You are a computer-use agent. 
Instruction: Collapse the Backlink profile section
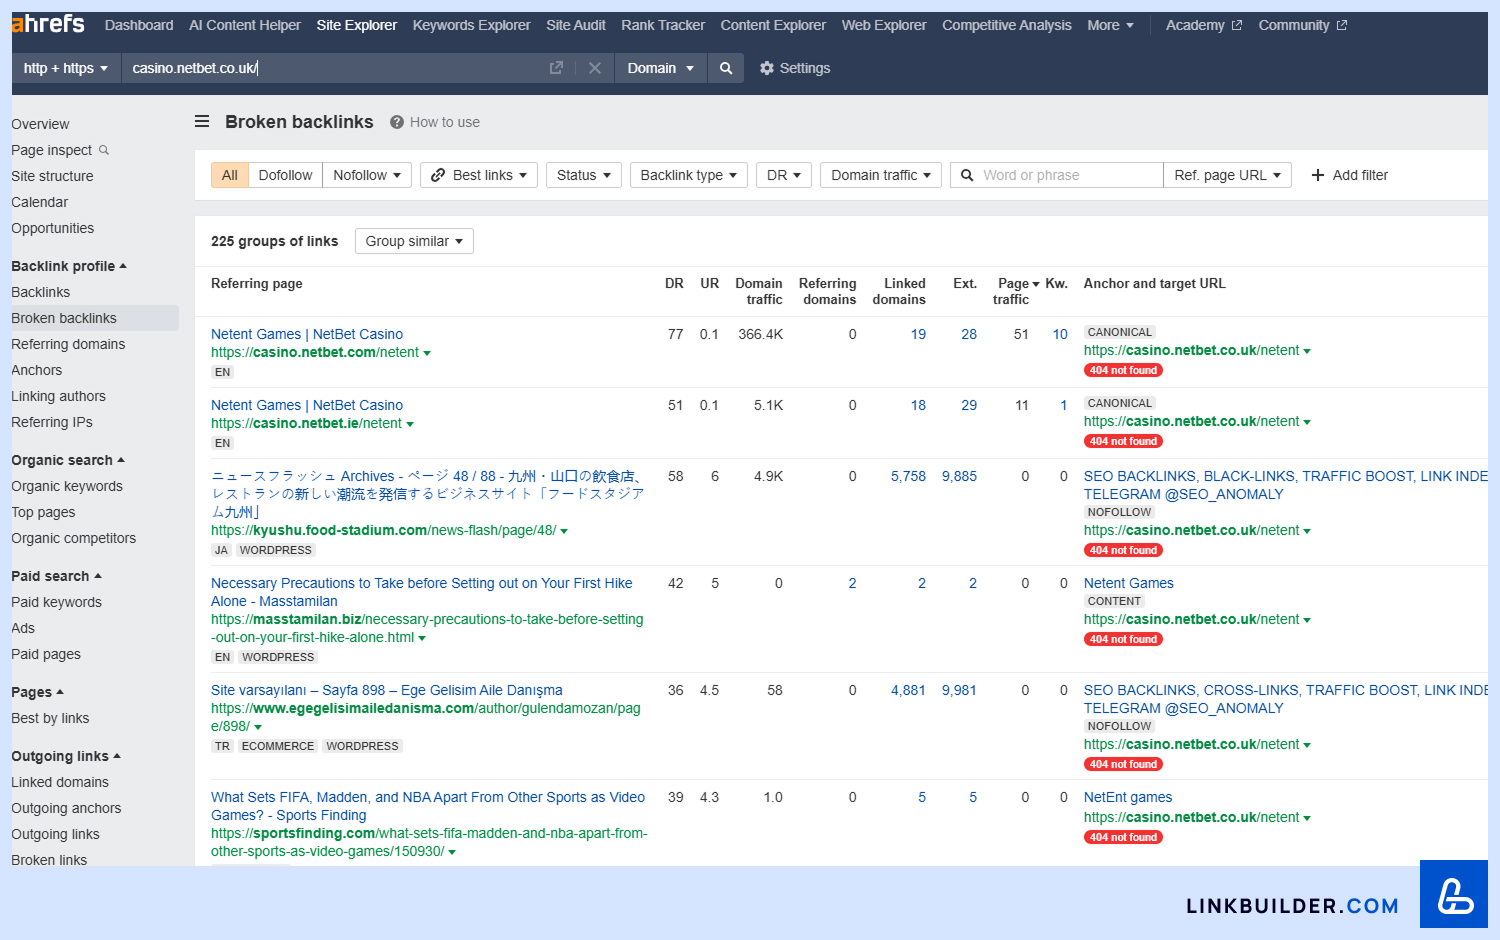(69, 266)
